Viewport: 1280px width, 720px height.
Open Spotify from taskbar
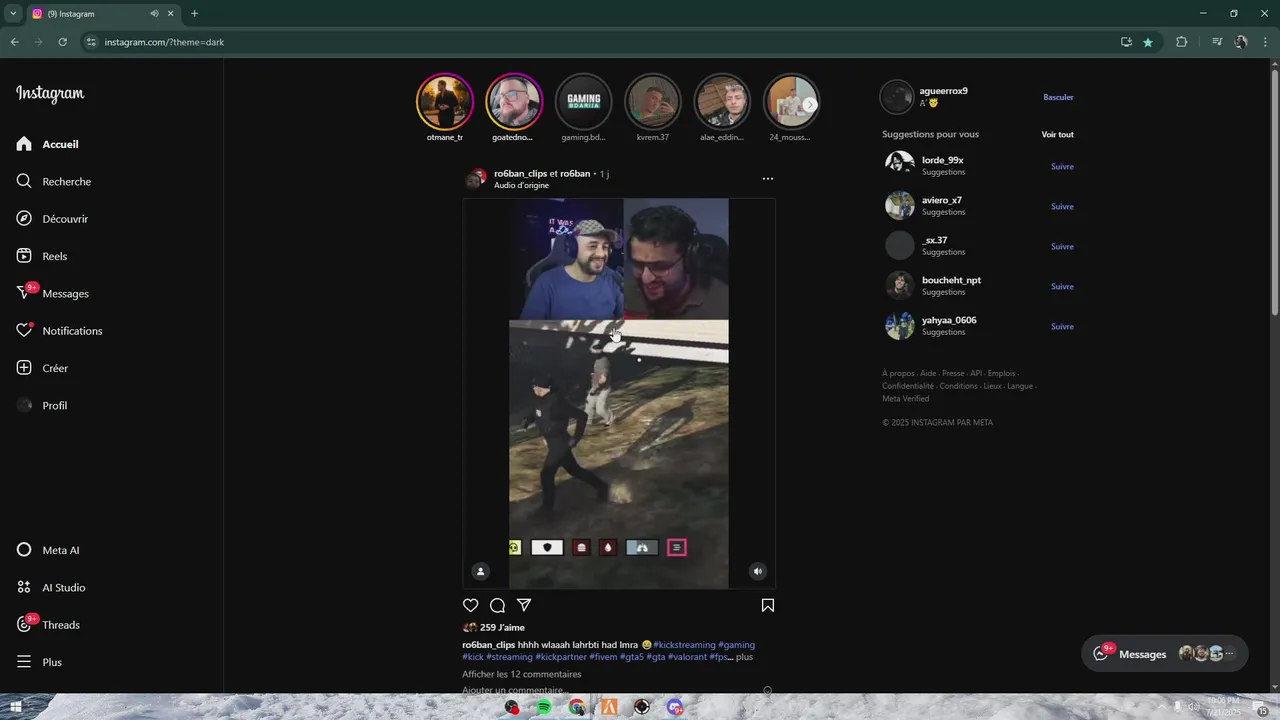pos(544,707)
